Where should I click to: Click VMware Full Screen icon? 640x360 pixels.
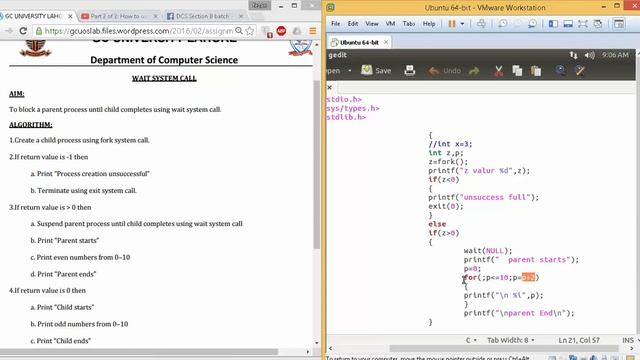(x=582, y=24)
